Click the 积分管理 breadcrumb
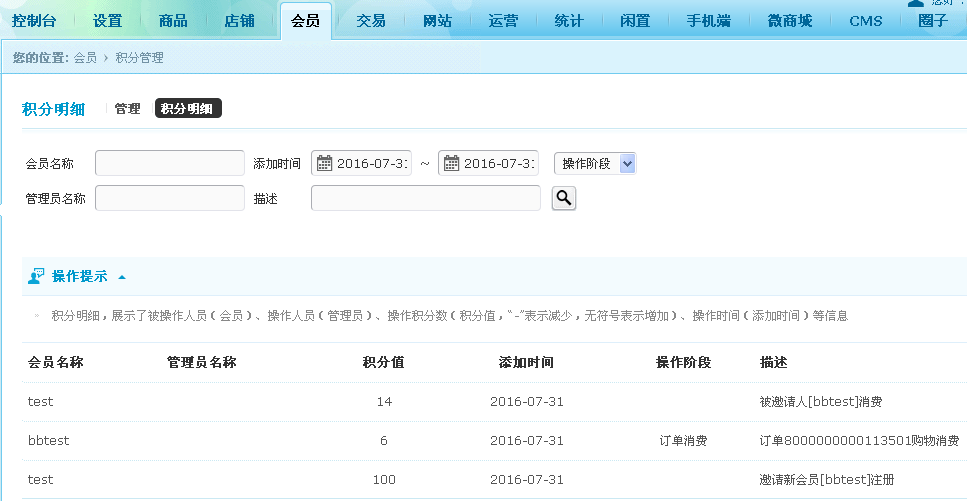This screenshot has height=501, width=967. pyautogui.click(x=139, y=58)
